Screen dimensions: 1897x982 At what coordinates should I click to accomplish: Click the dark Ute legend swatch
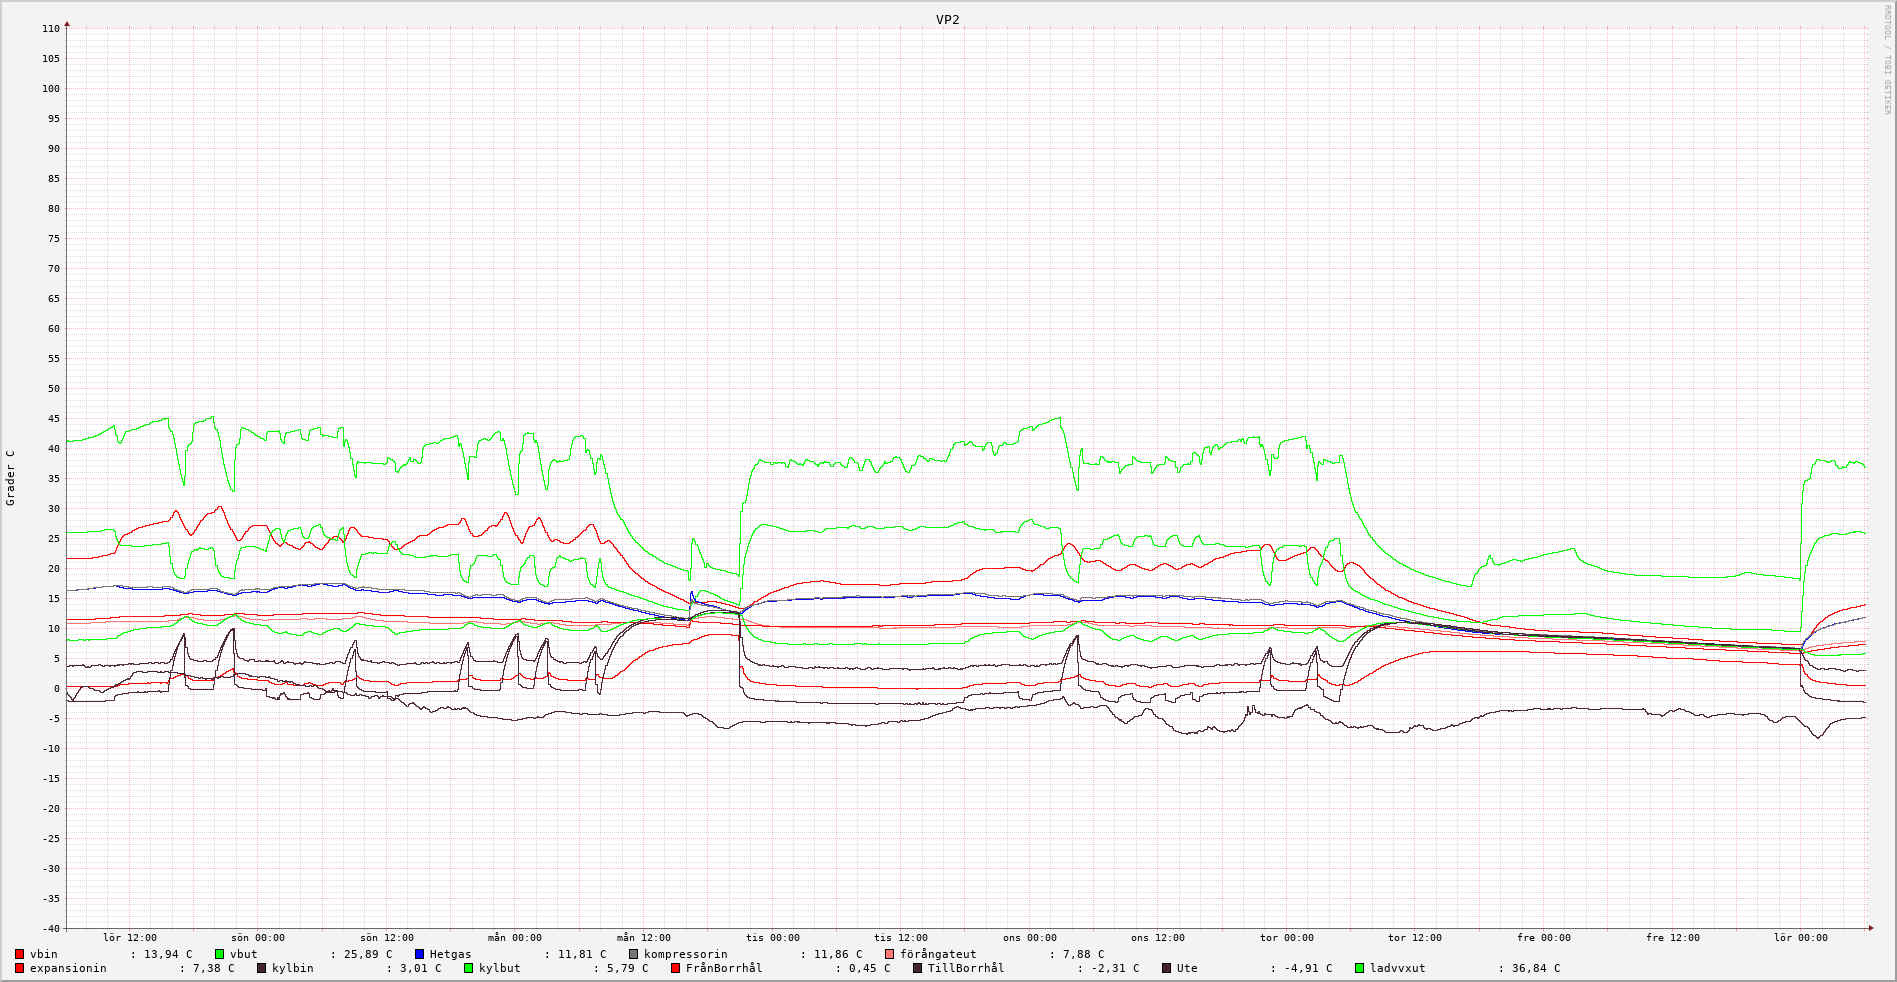pos(1167,969)
